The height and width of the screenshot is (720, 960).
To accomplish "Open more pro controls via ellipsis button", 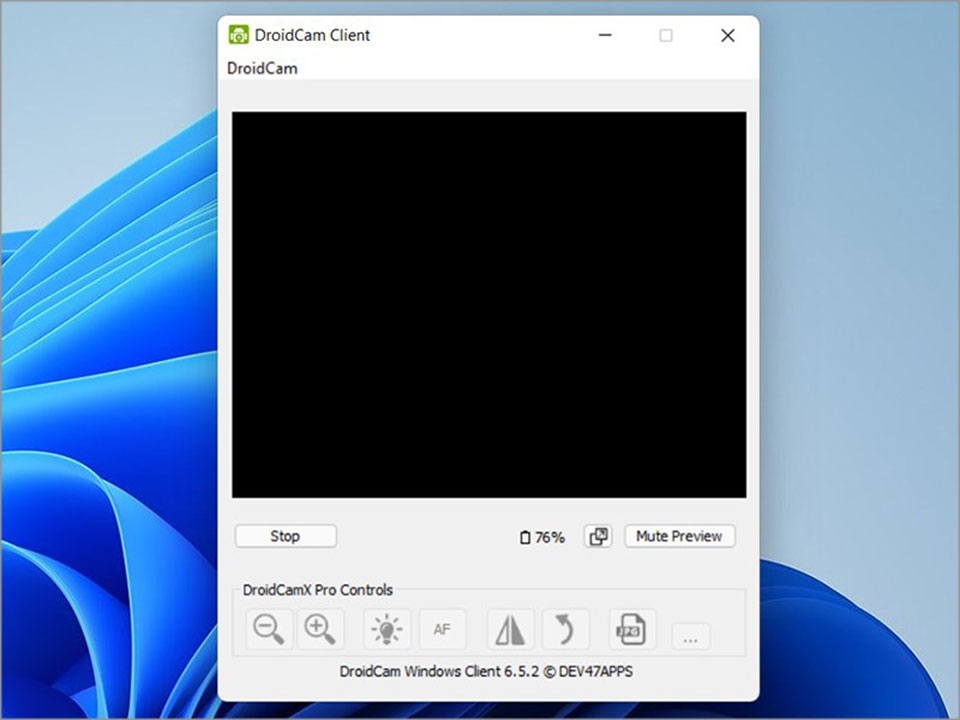I will point(691,637).
